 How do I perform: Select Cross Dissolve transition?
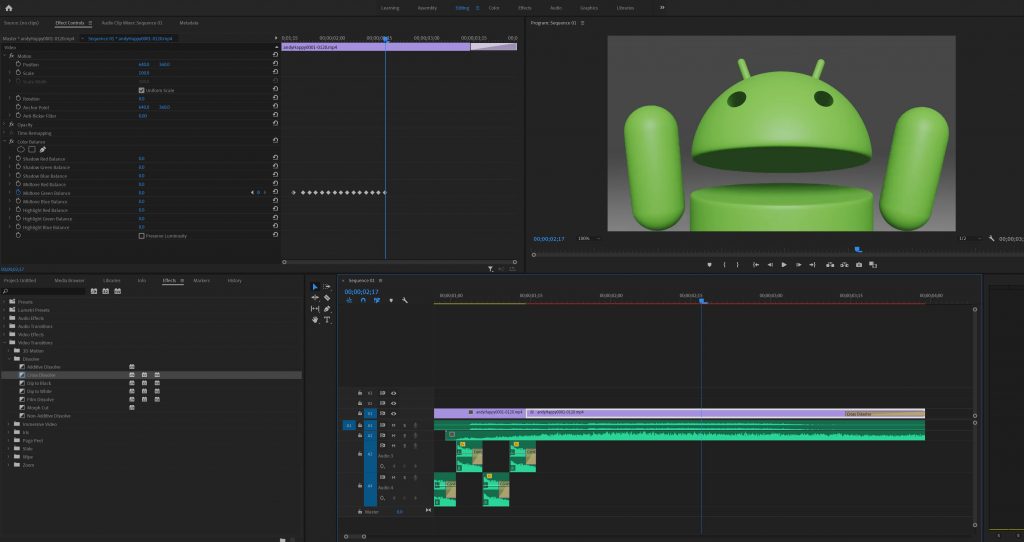point(41,375)
